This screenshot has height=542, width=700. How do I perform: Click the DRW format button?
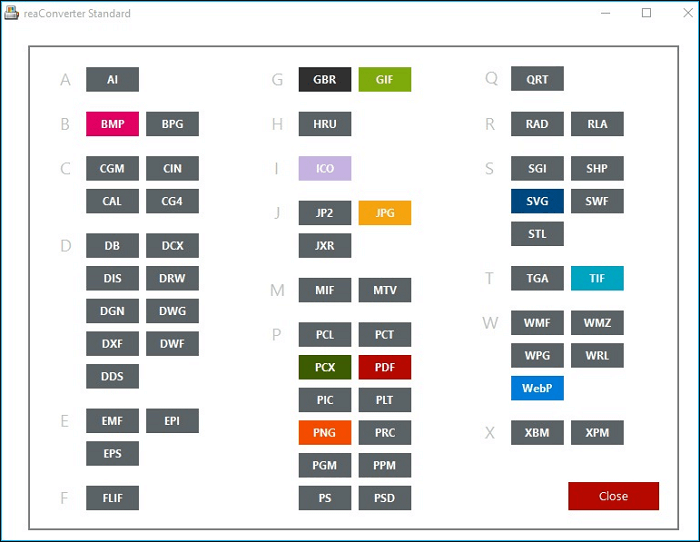172,278
